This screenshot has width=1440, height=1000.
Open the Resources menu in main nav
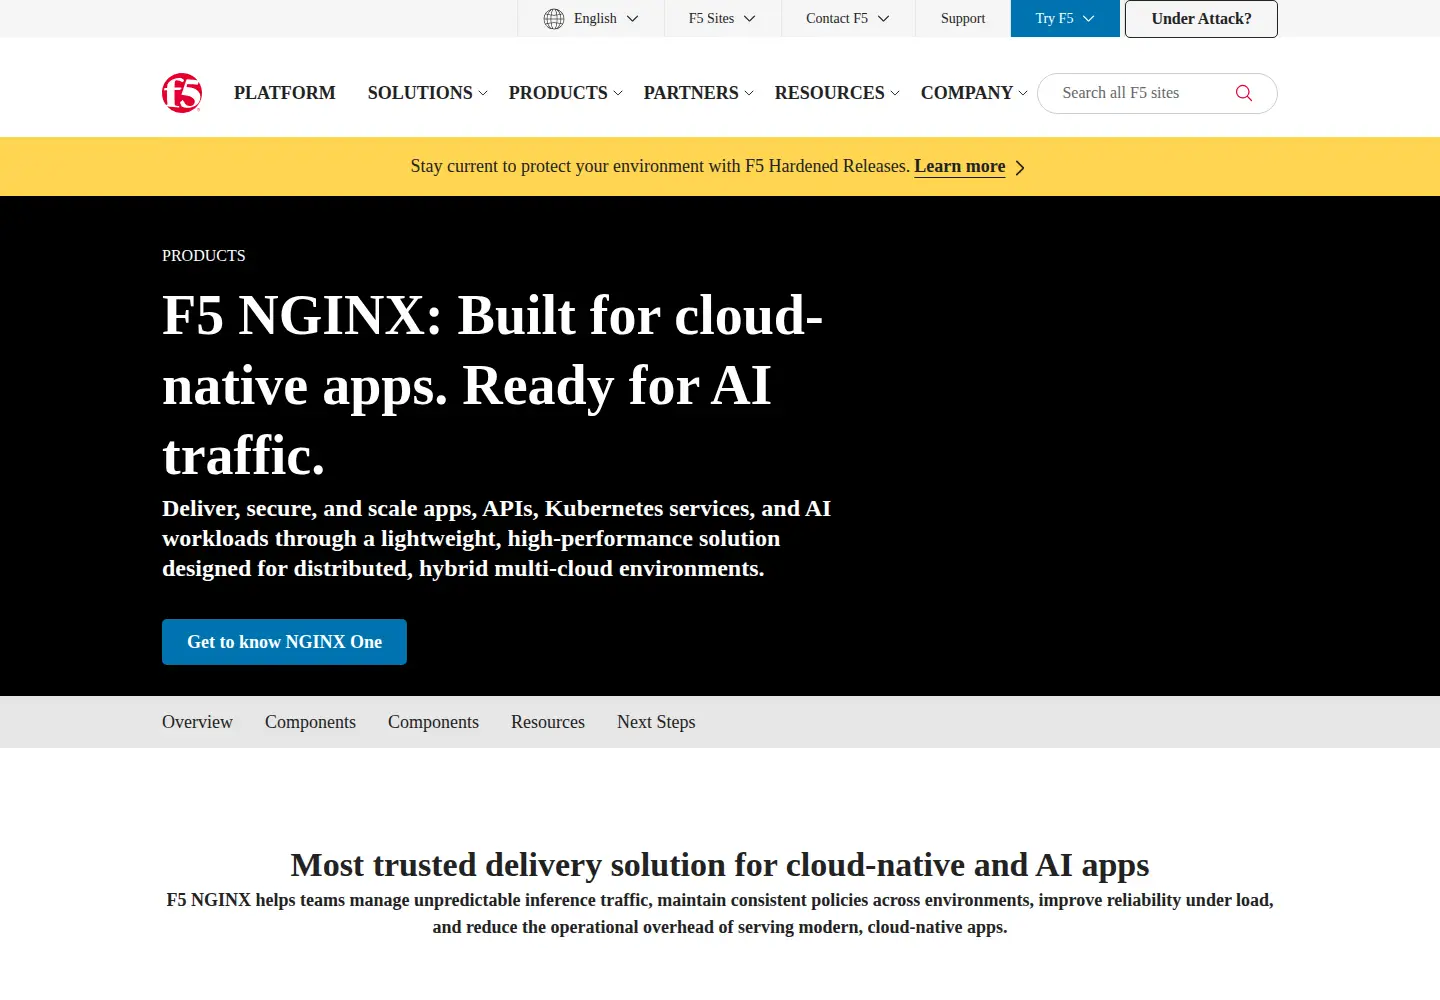[838, 93]
